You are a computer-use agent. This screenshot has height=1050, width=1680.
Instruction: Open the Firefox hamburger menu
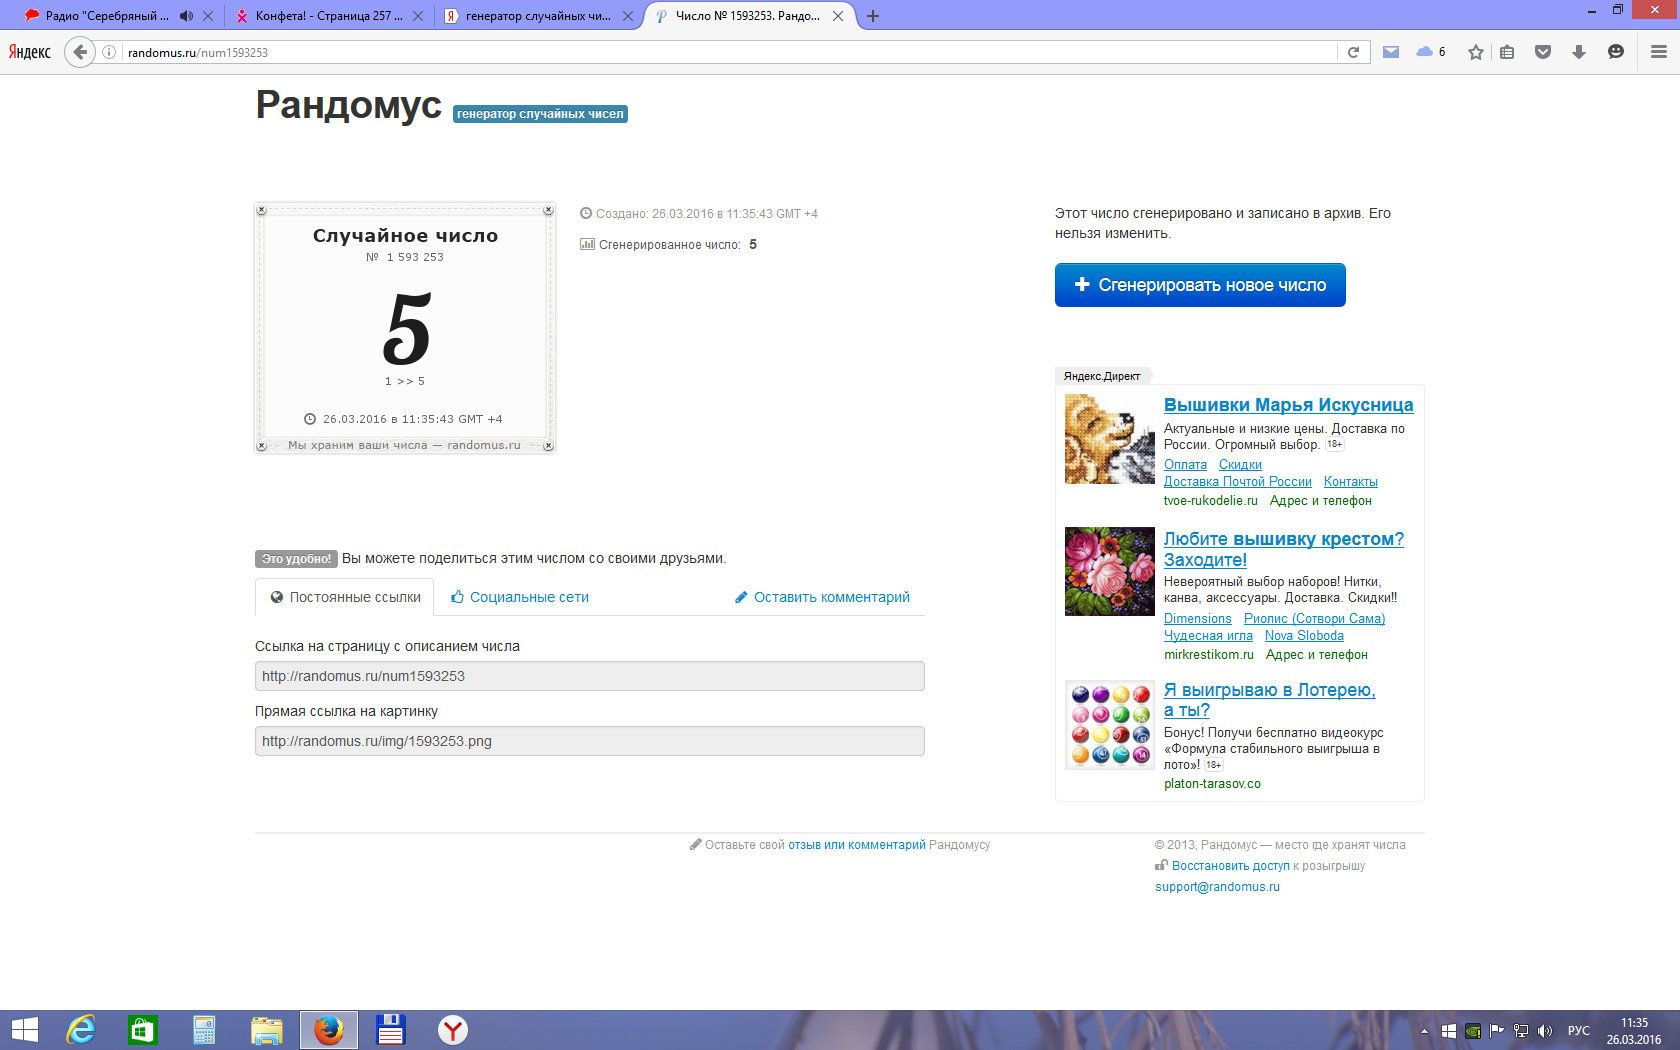1658,52
